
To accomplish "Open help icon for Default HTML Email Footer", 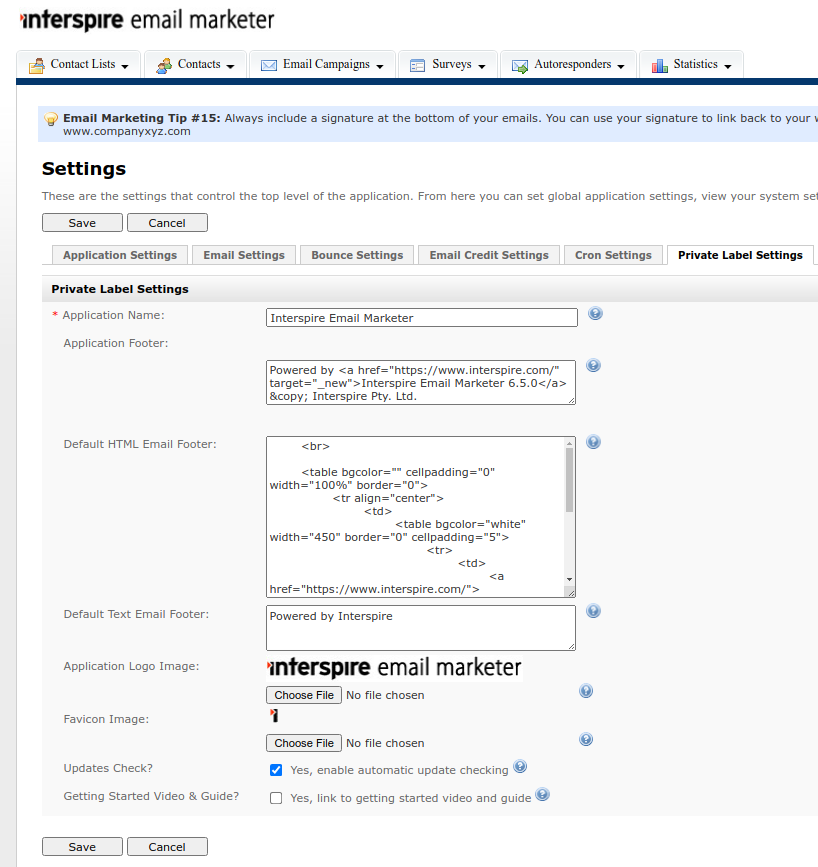I will [593, 442].
